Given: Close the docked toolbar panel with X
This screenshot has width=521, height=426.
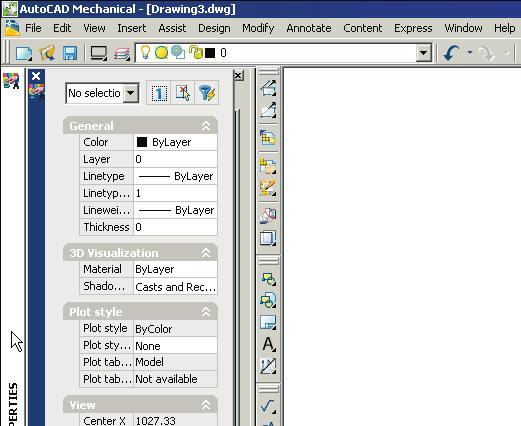Looking at the screenshot, I should (x=238, y=76).
